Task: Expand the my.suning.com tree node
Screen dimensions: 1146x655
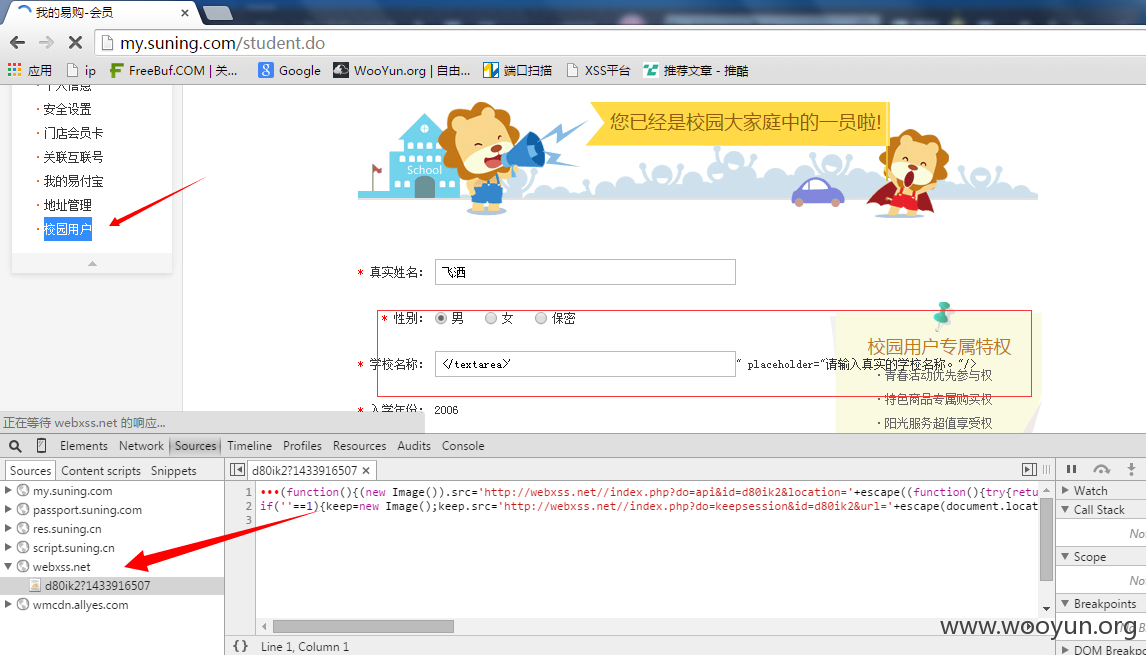Action: click(8, 491)
